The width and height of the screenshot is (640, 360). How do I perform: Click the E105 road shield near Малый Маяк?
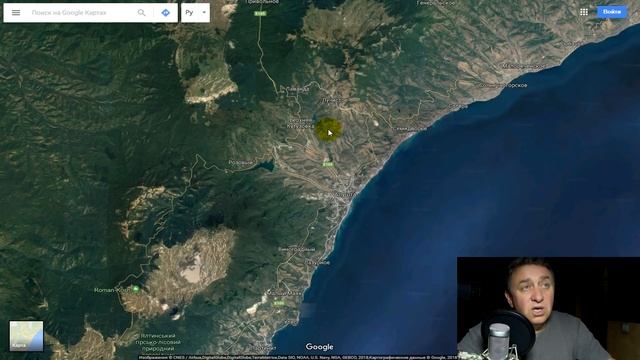(x=279, y=303)
